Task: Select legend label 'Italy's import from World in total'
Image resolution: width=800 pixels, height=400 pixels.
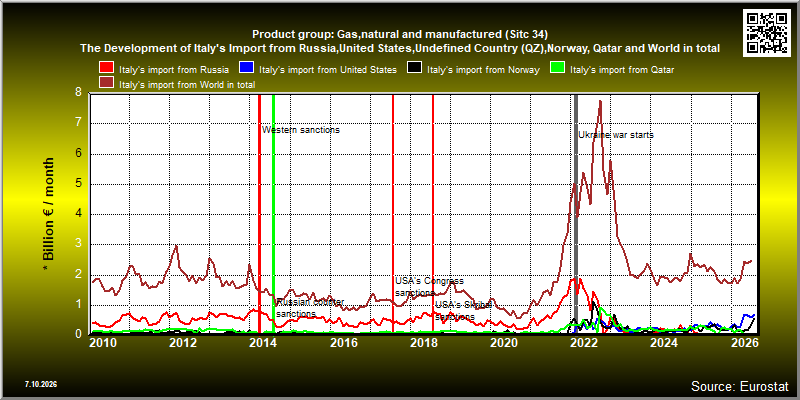Action: tap(187, 85)
